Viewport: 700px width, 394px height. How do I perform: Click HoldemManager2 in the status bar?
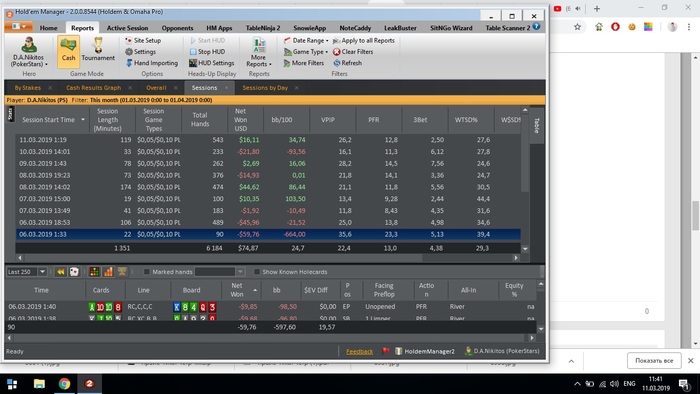click(425, 352)
